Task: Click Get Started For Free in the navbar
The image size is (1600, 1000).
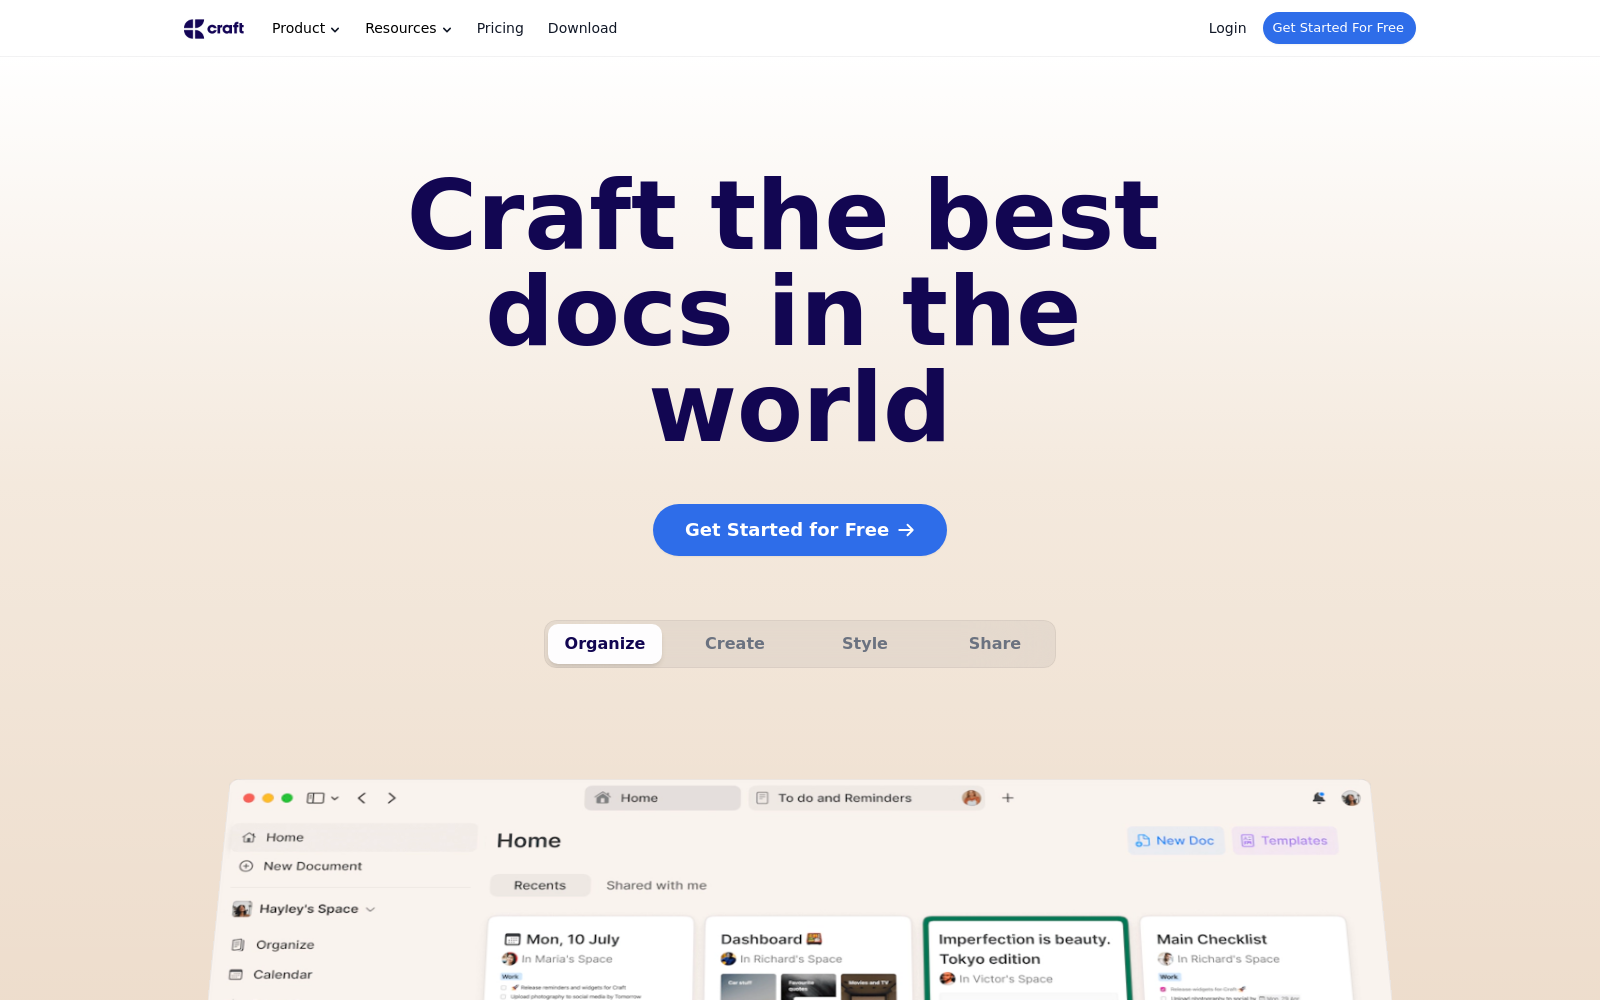Action: 1339,28
